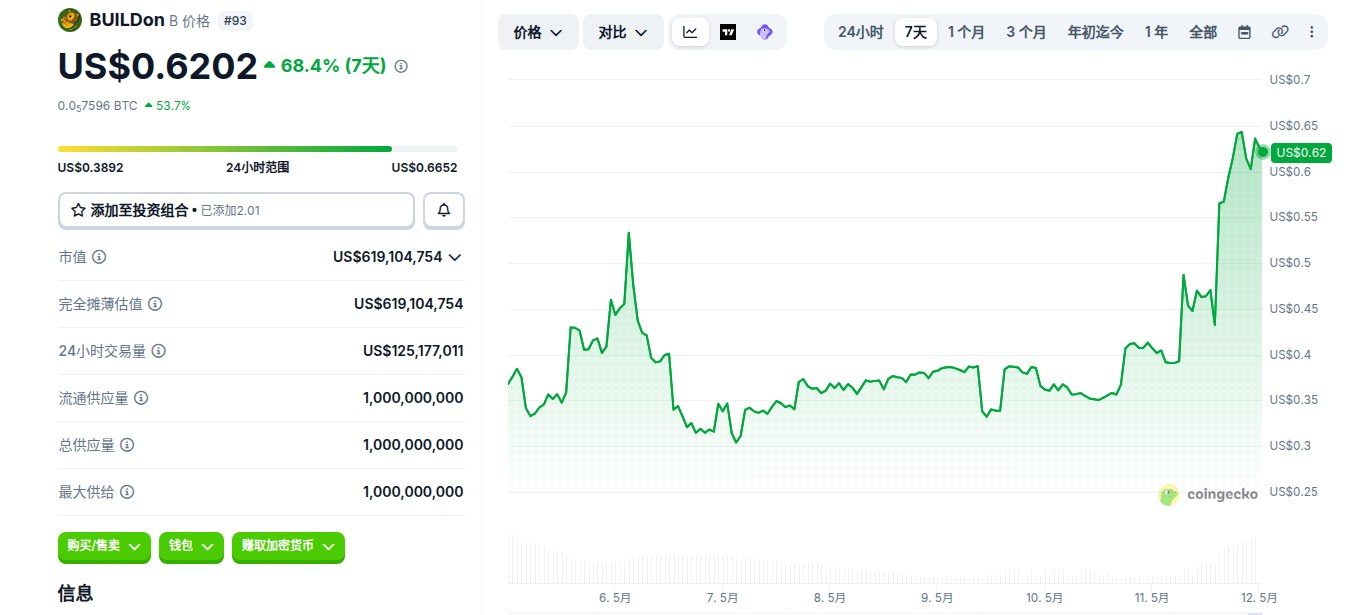Click the 9. 5月 date axis label
1360x615 pixels.
click(x=937, y=598)
